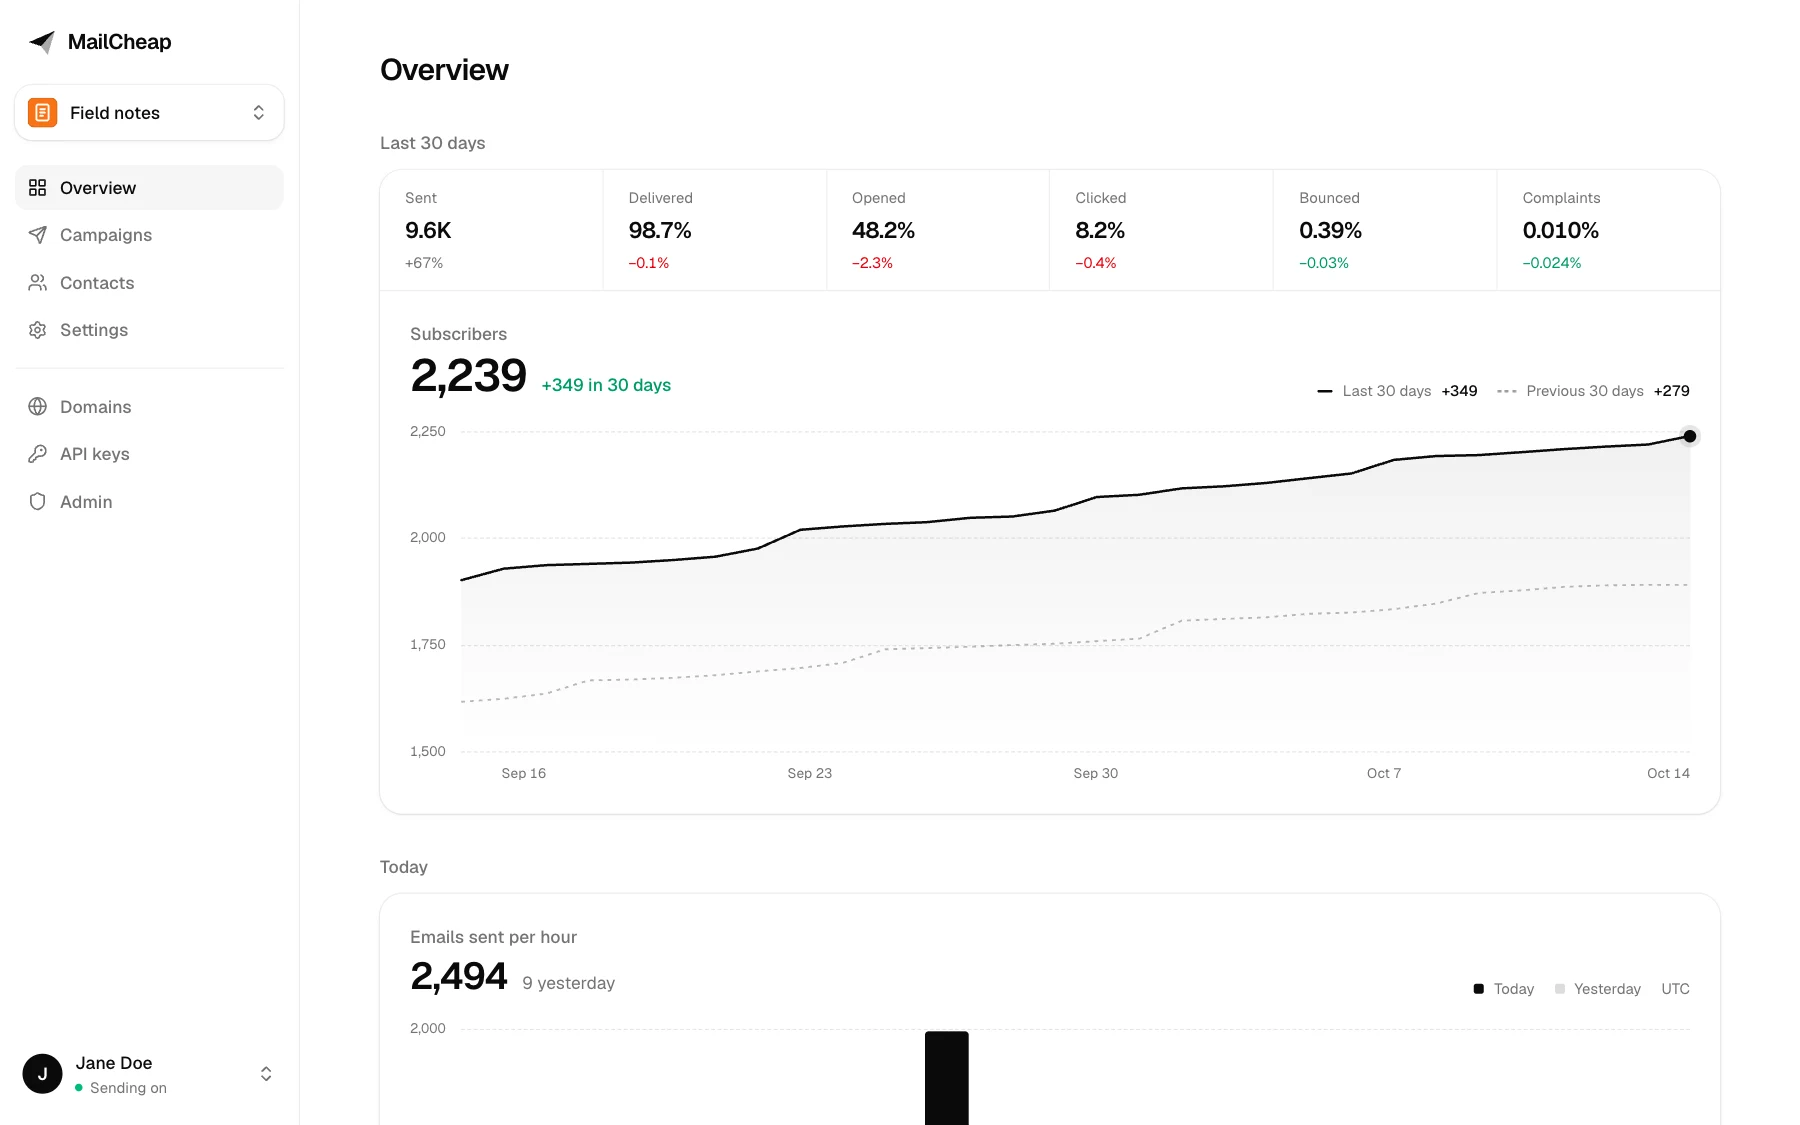Open Settings from the sidebar

(149, 330)
